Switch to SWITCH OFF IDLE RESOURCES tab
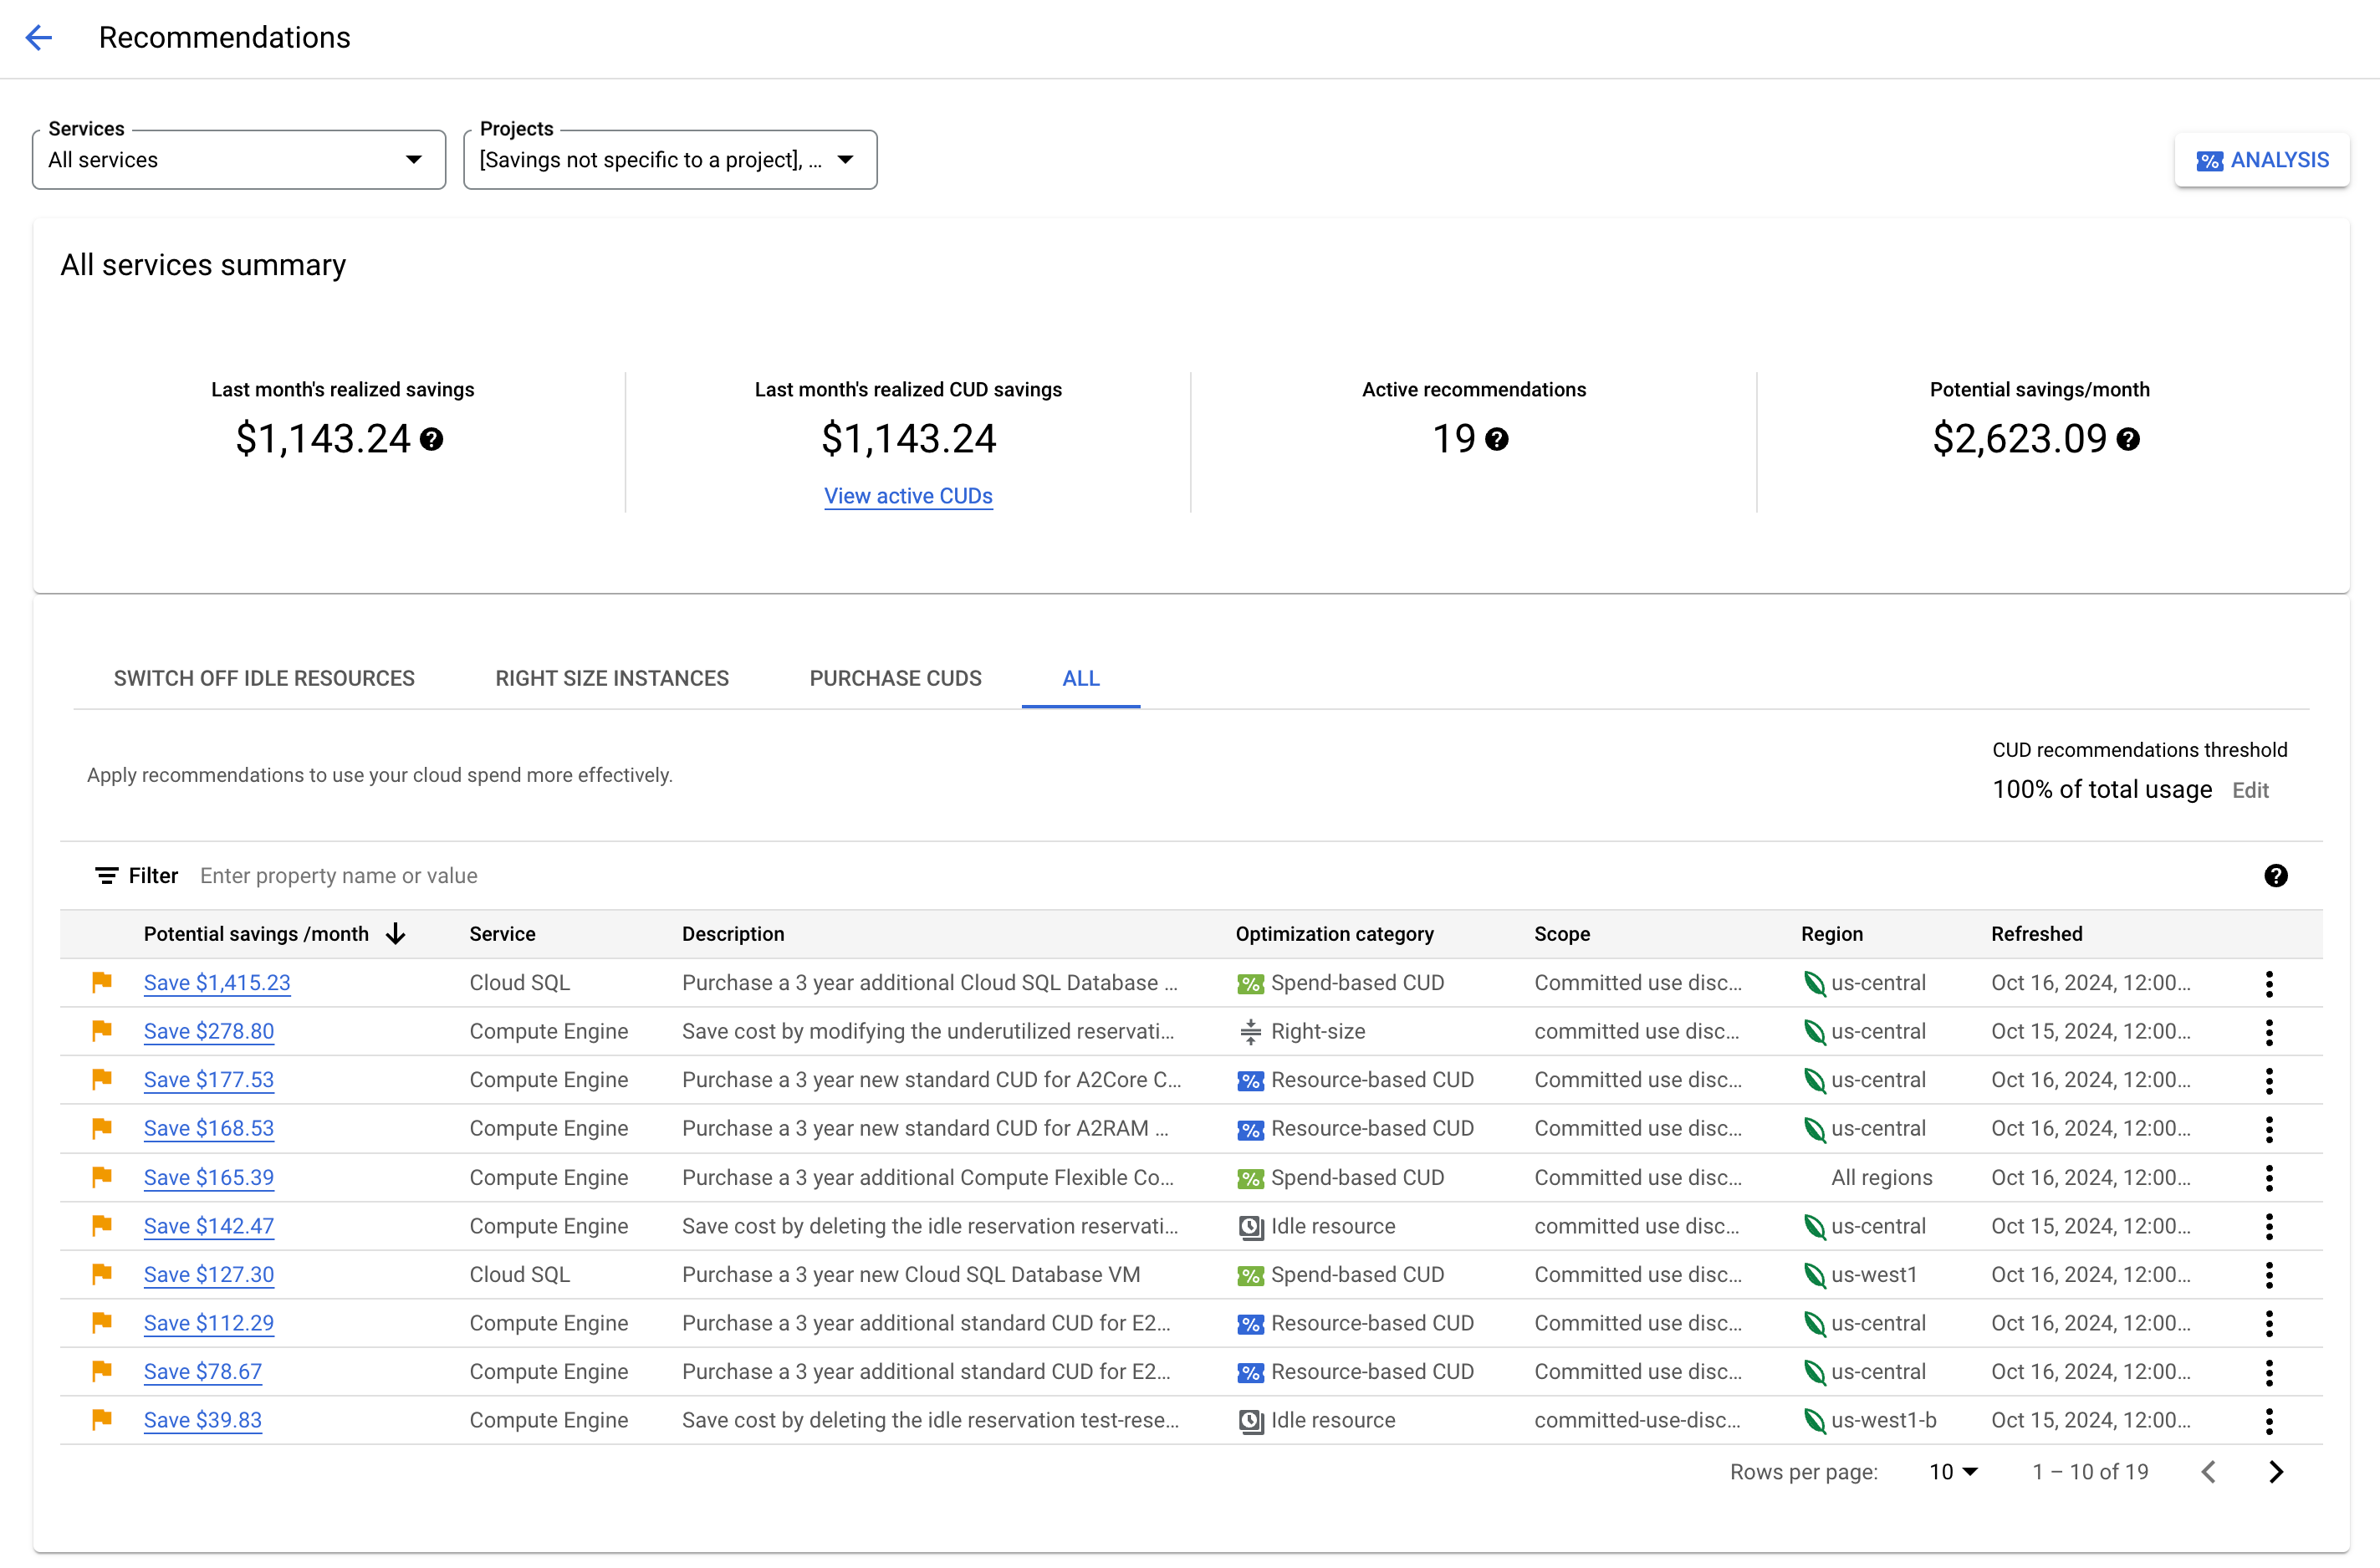This screenshot has width=2380, height=1568. pos(264,679)
